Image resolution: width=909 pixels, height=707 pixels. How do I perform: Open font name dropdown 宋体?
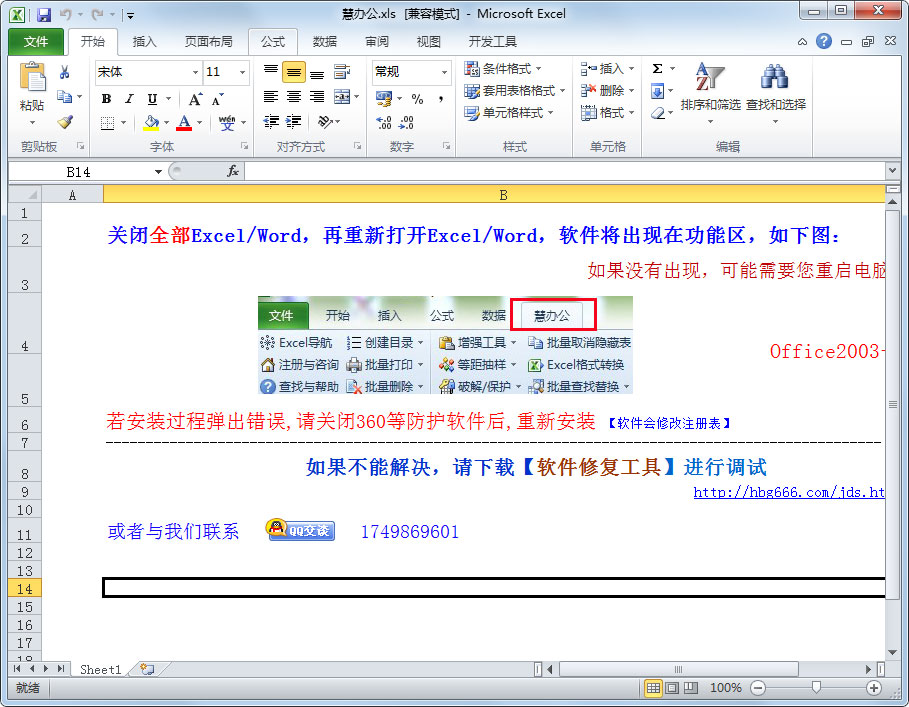195,72
